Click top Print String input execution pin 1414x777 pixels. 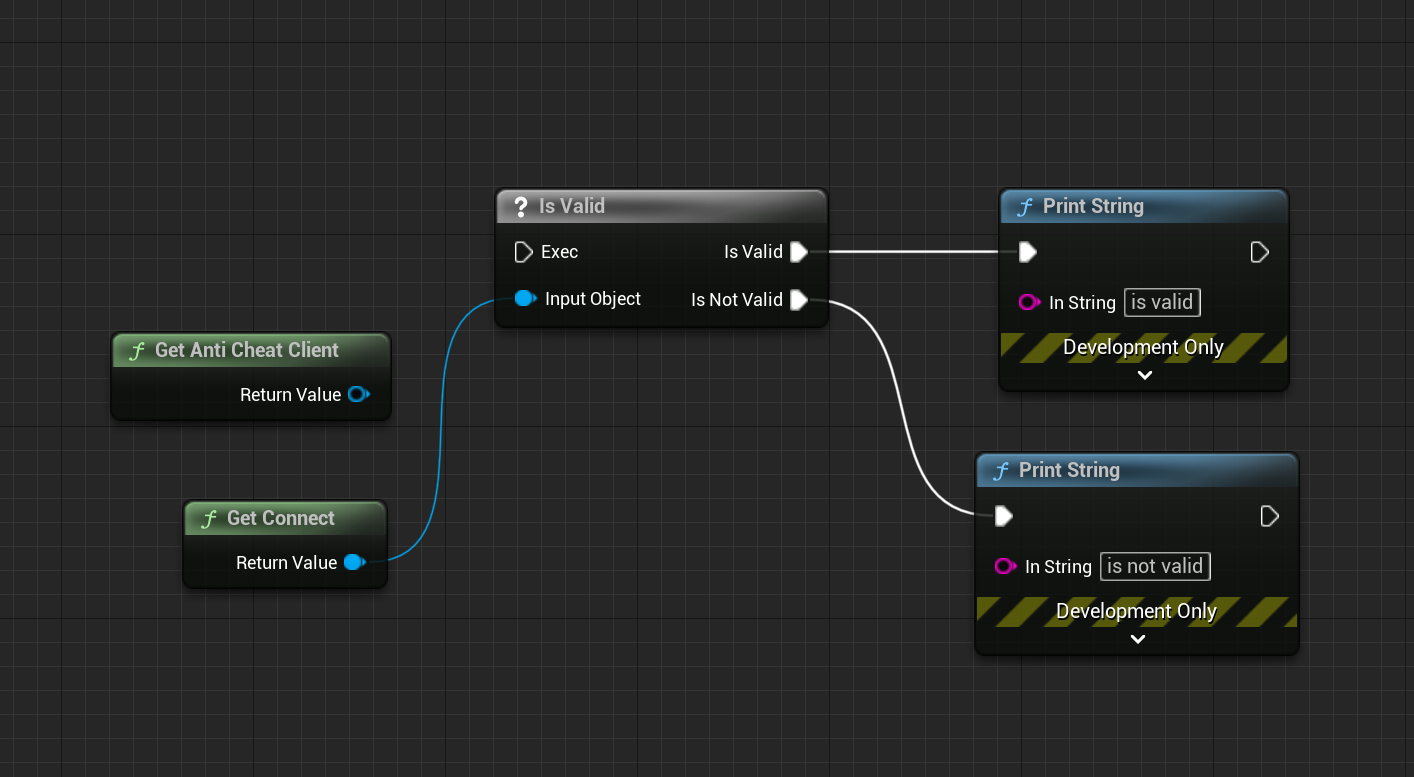1027,252
